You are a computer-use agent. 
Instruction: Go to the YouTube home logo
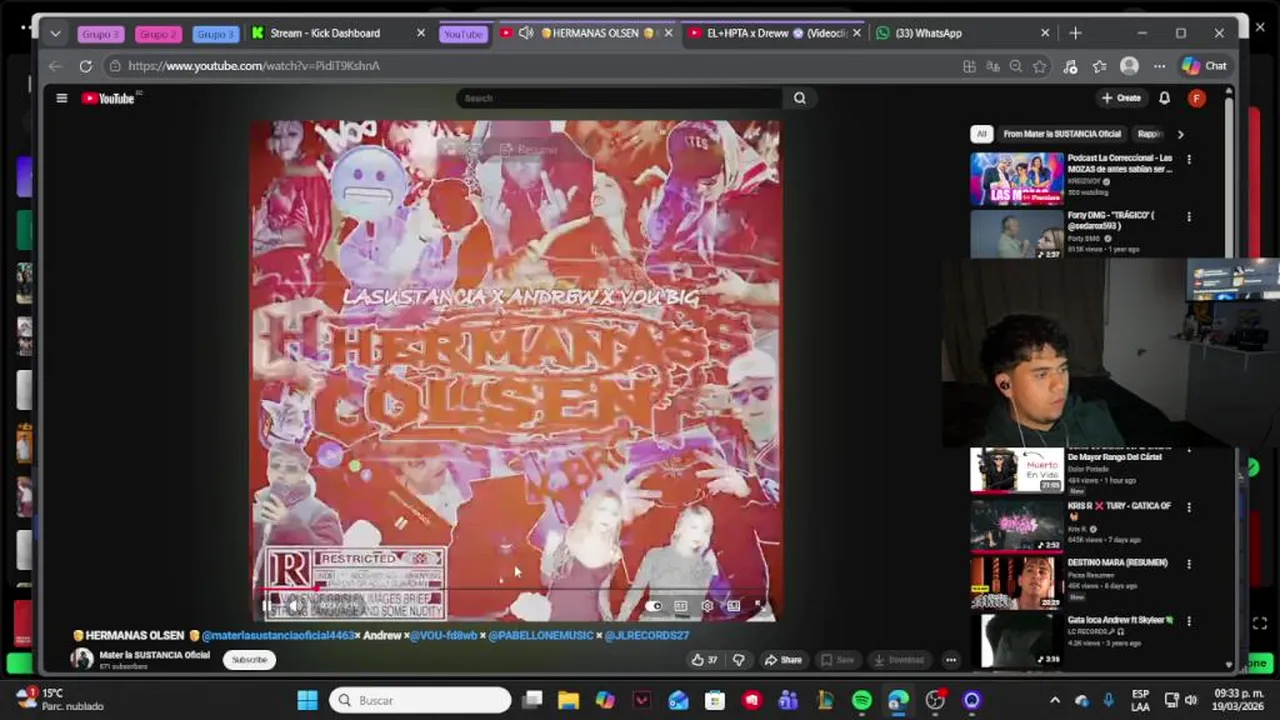pyautogui.click(x=108, y=98)
